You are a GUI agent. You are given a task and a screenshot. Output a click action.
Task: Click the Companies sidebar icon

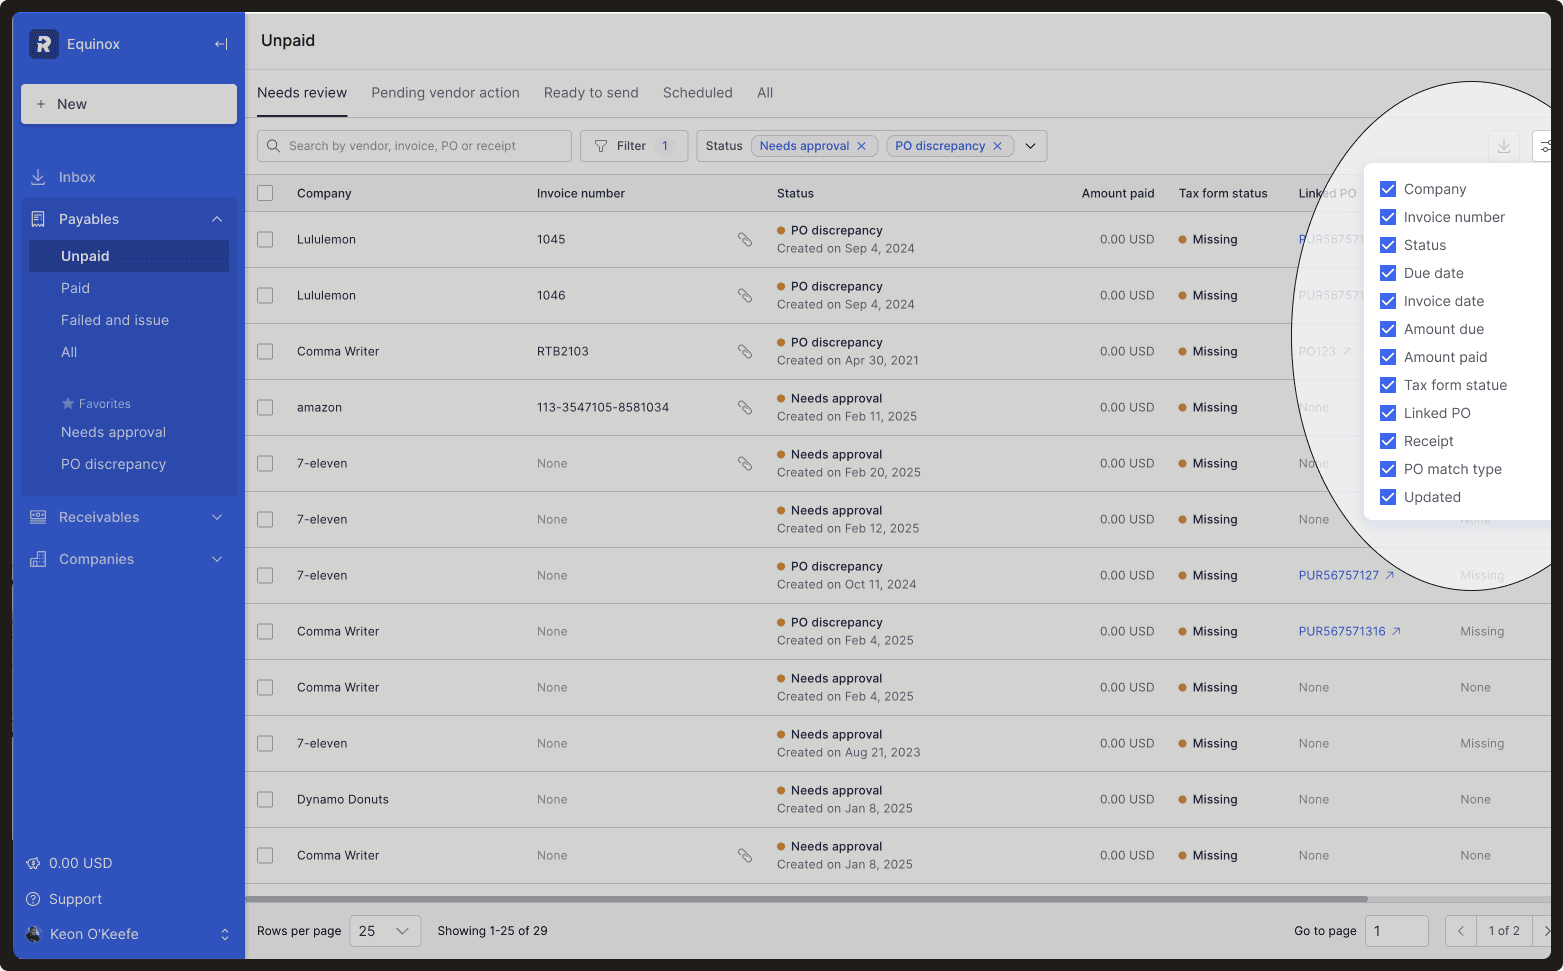38,559
